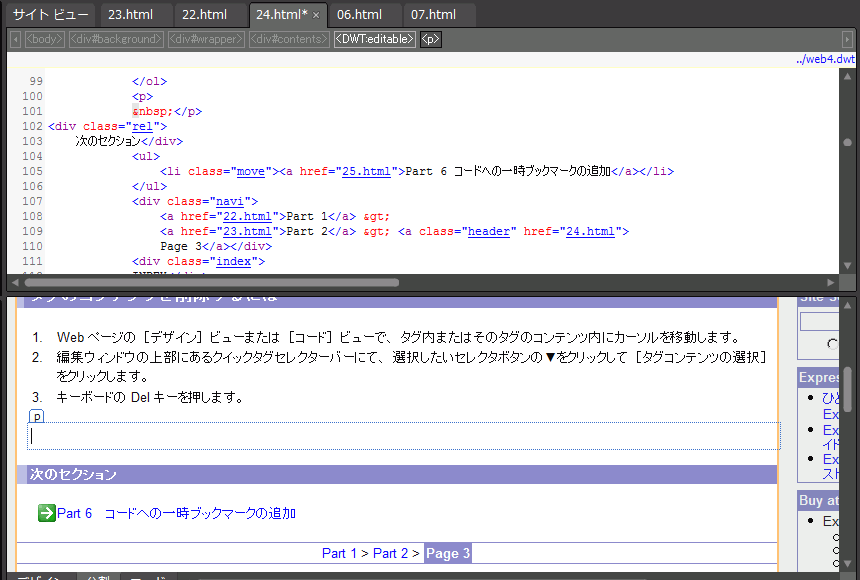
Task: Click the Buy at sidebar heading
Action: (x=819, y=500)
